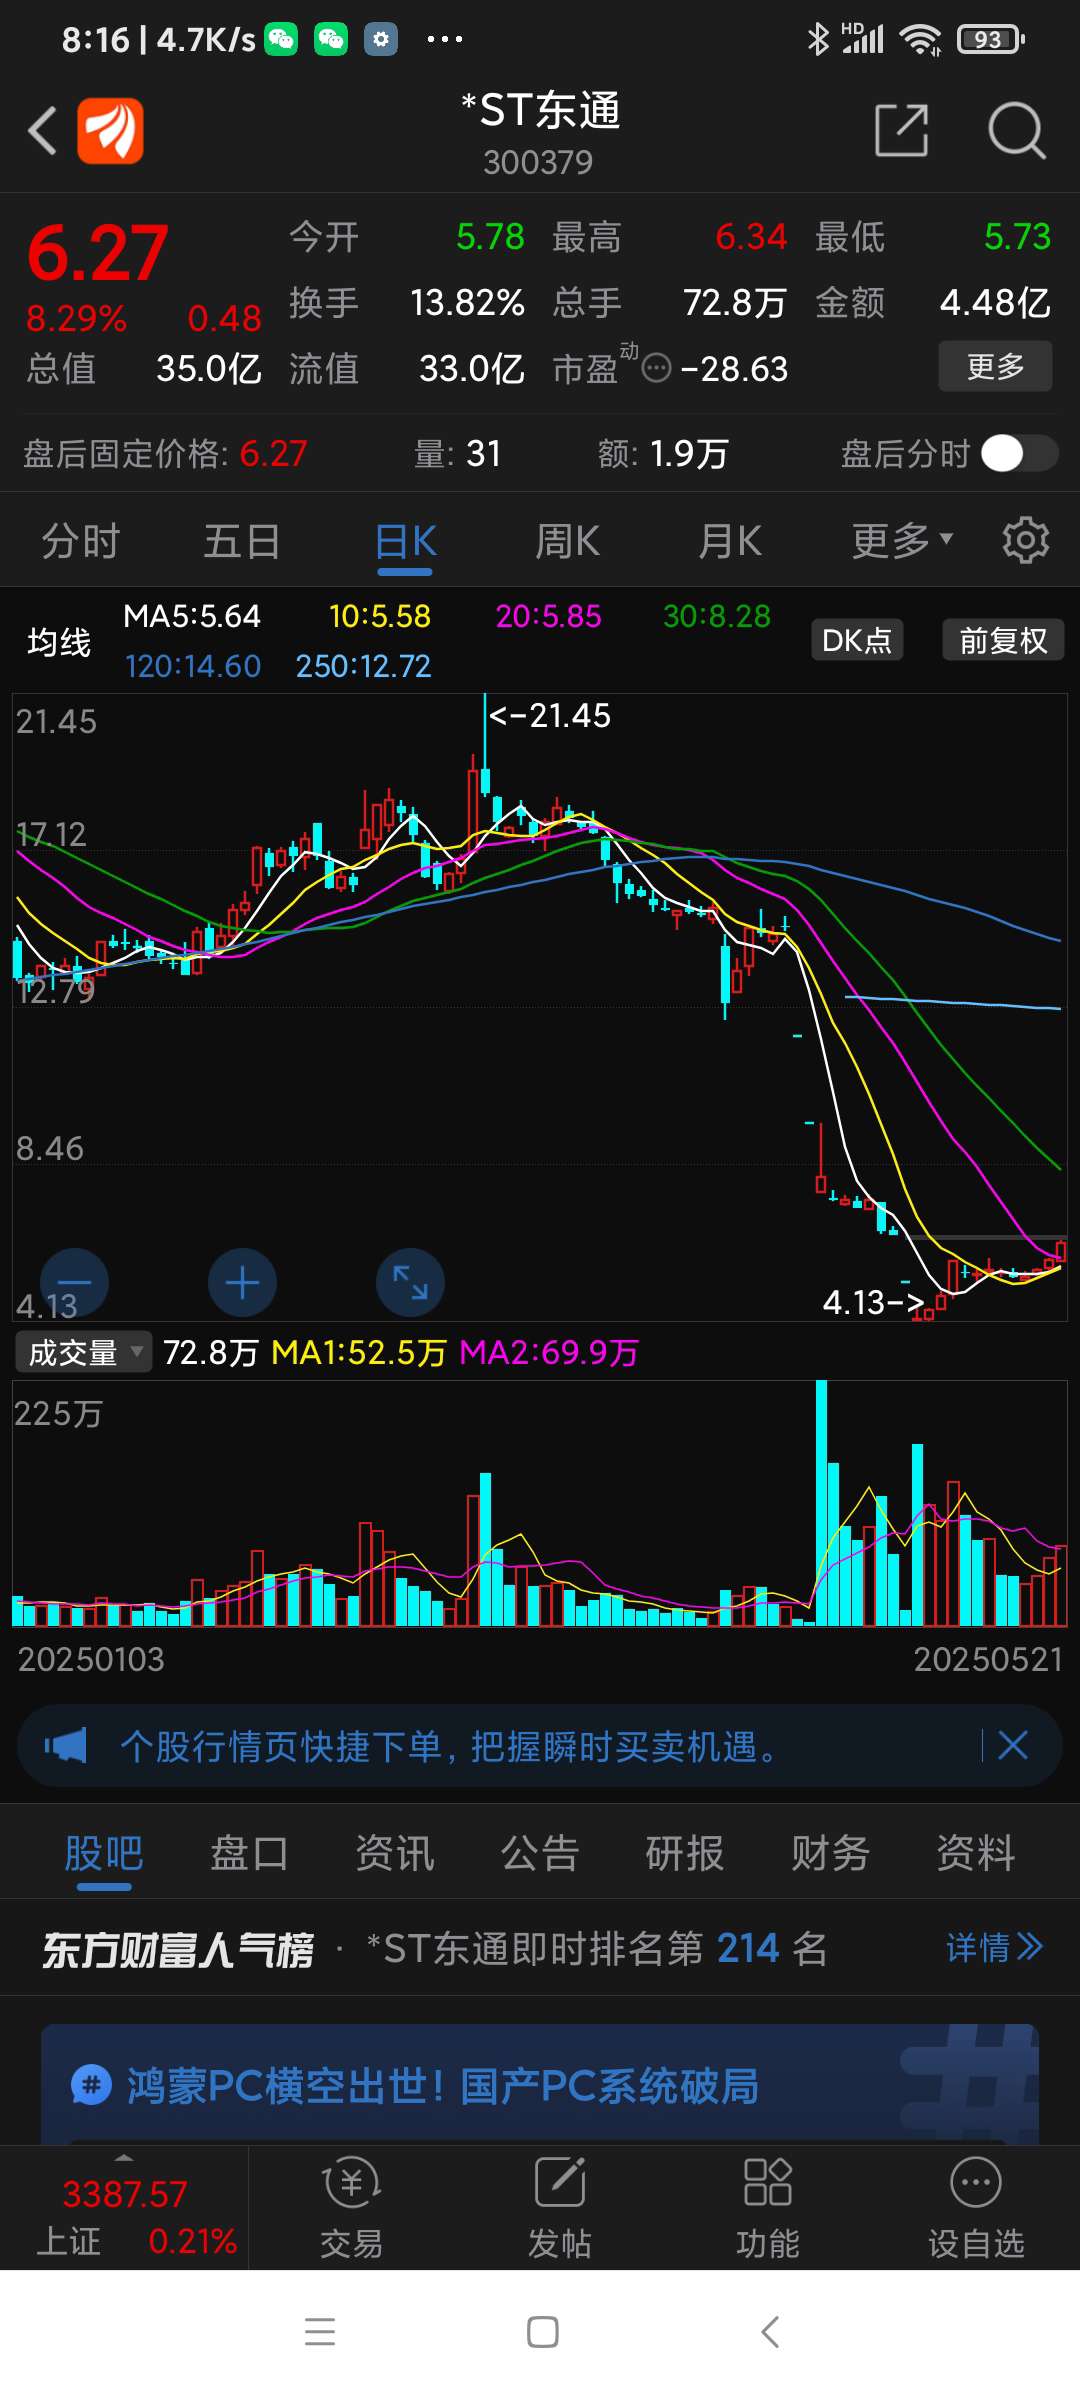Zoom out chart with minus button

[x=74, y=1283]
